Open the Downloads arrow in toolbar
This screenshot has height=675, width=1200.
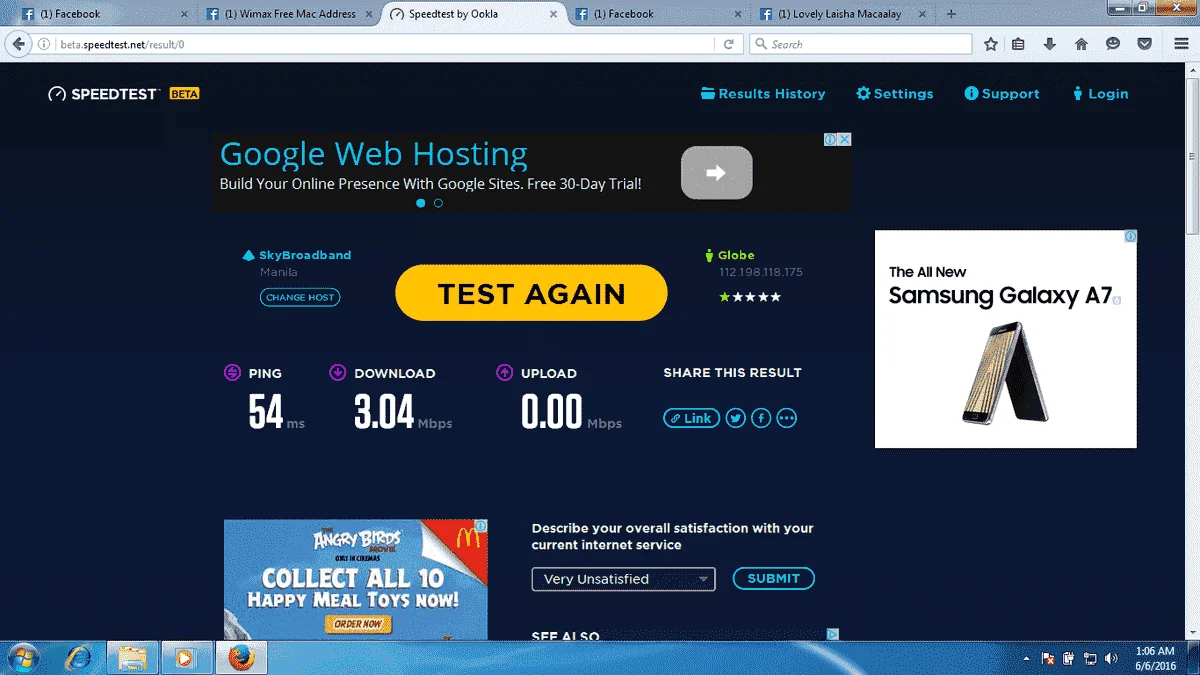coord(1049,44)
